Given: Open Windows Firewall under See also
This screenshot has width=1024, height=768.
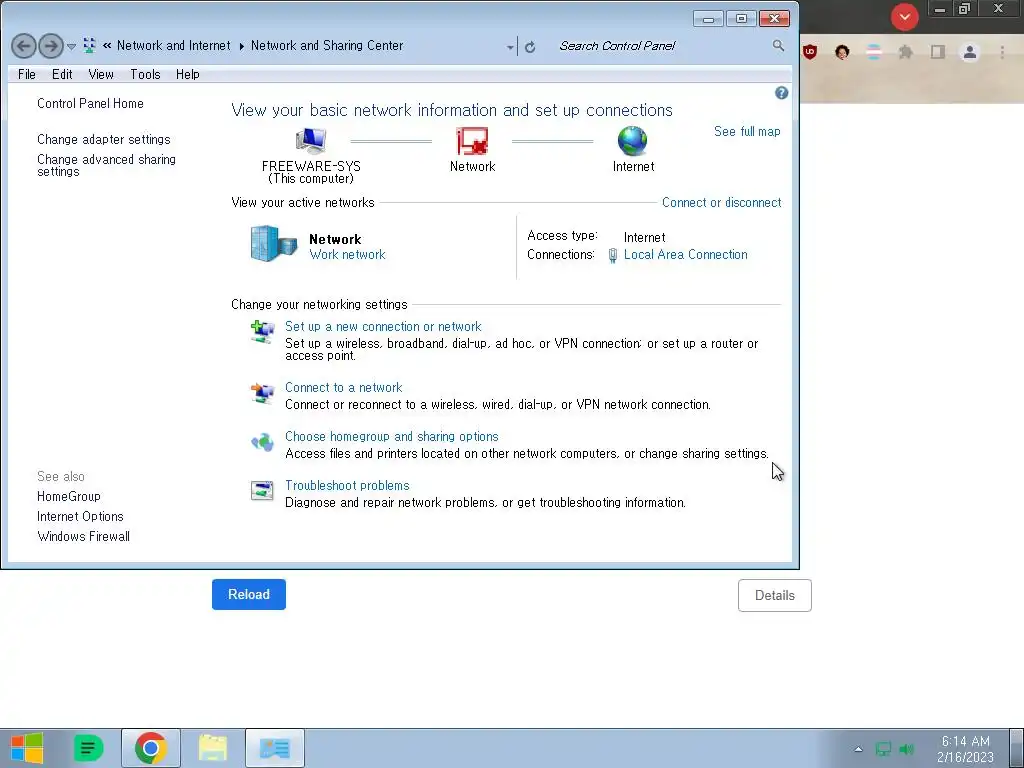Looking at the screenshot, I should [84, 536].
